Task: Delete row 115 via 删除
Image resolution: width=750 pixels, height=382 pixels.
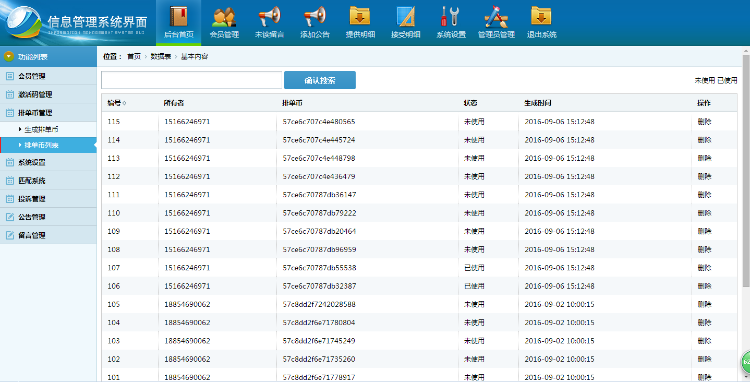Action: click(704, 121)
